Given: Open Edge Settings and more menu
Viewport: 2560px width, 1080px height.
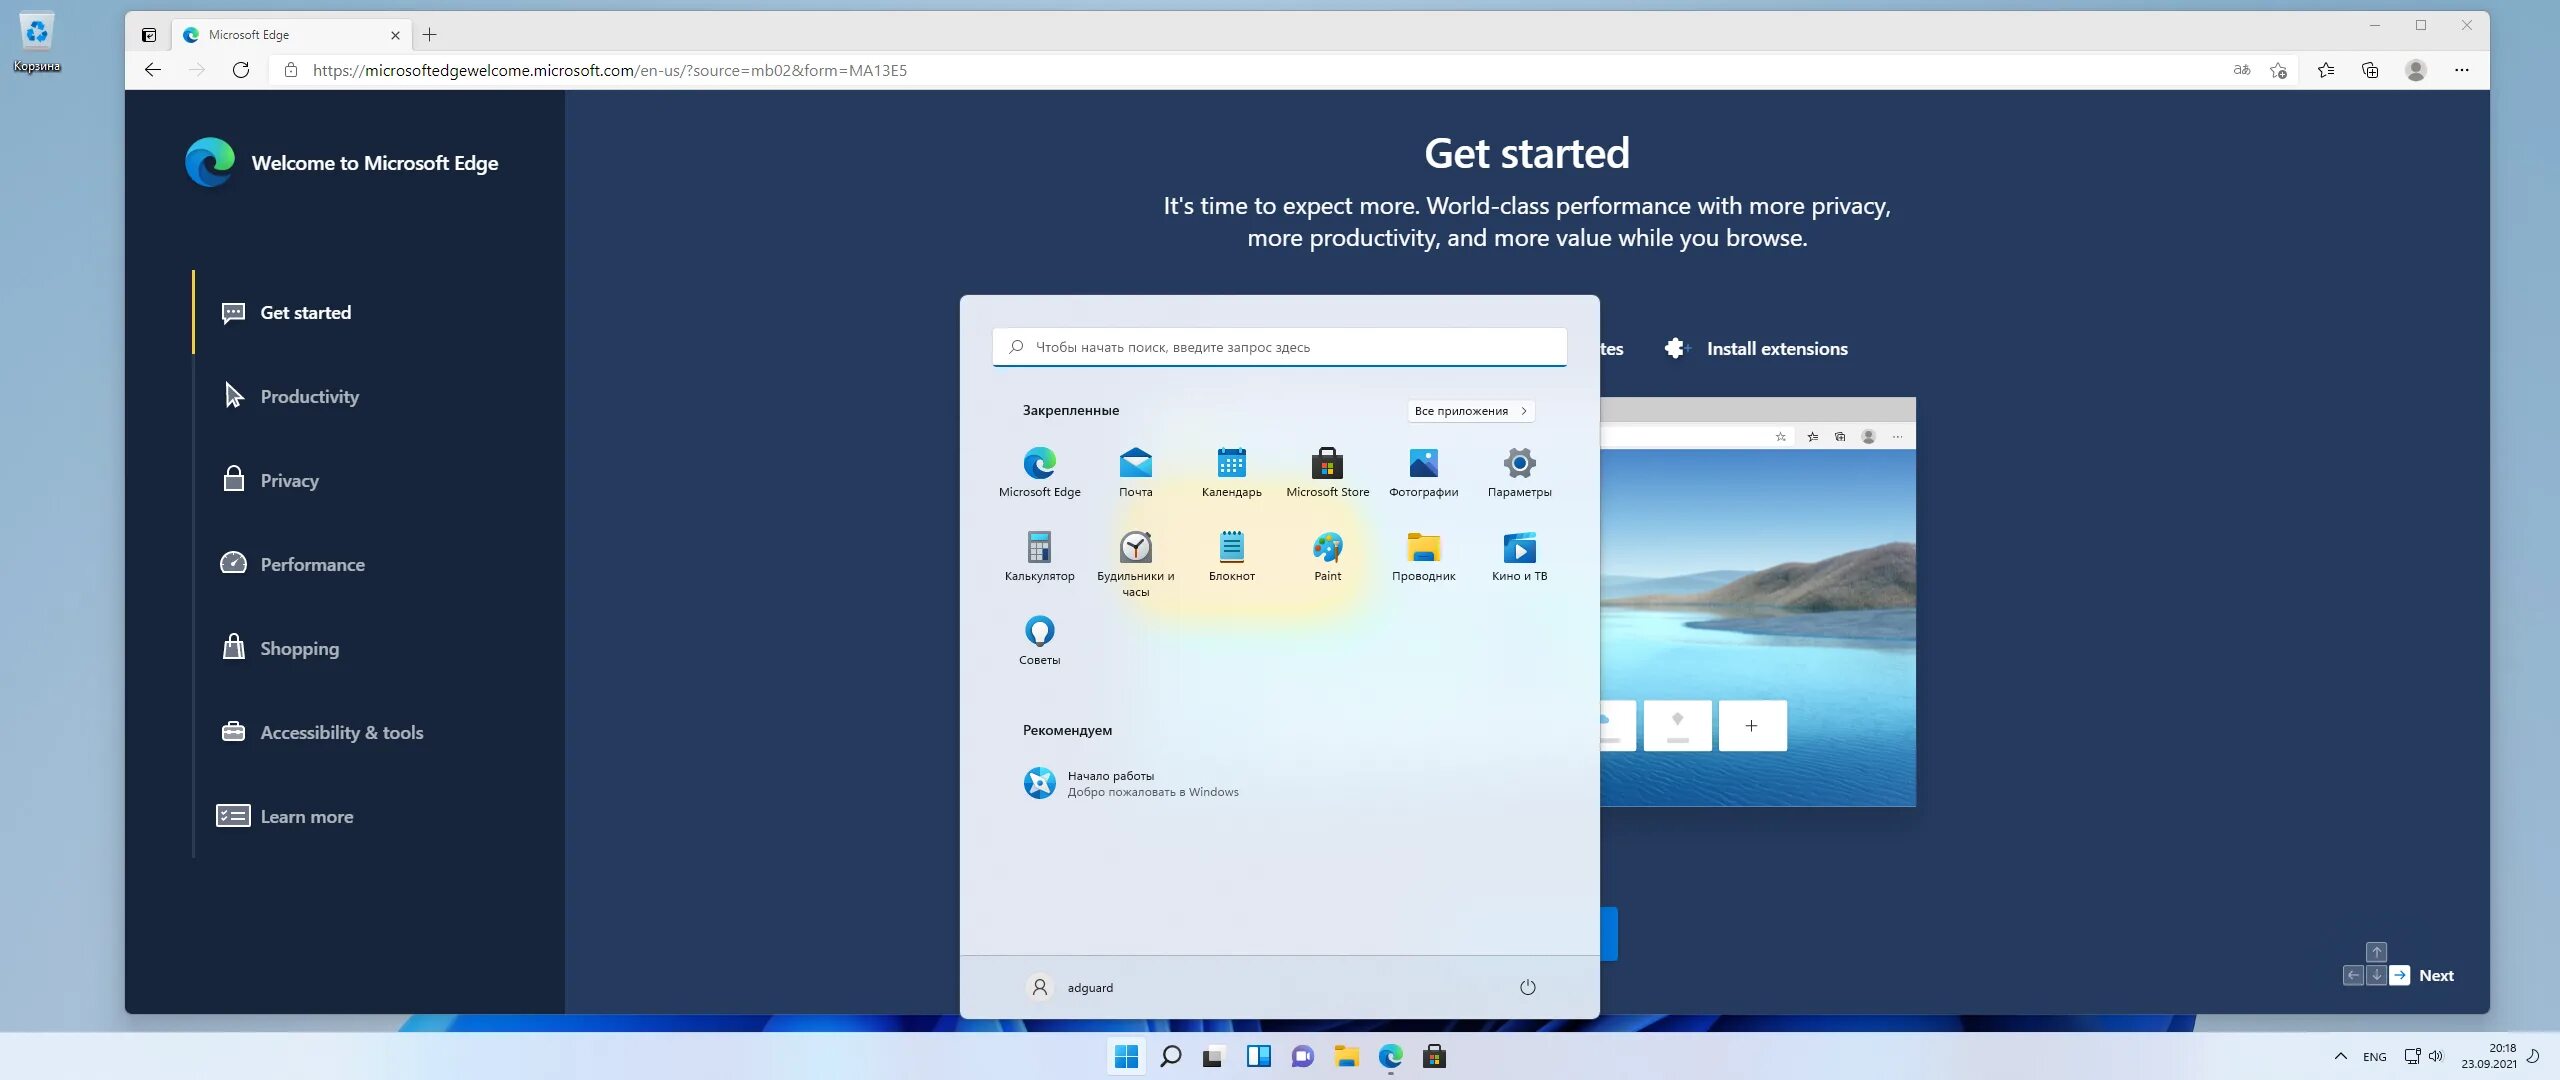Looking at the screenshot, I should coord(2462,70).
